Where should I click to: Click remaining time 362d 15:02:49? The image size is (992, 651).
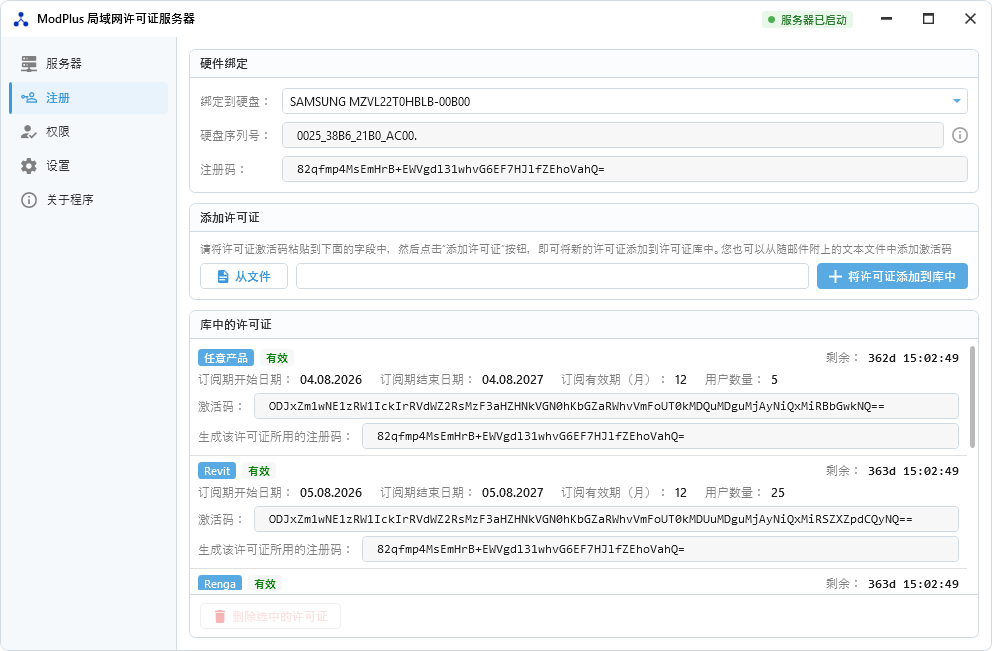(x=913, y=358)
